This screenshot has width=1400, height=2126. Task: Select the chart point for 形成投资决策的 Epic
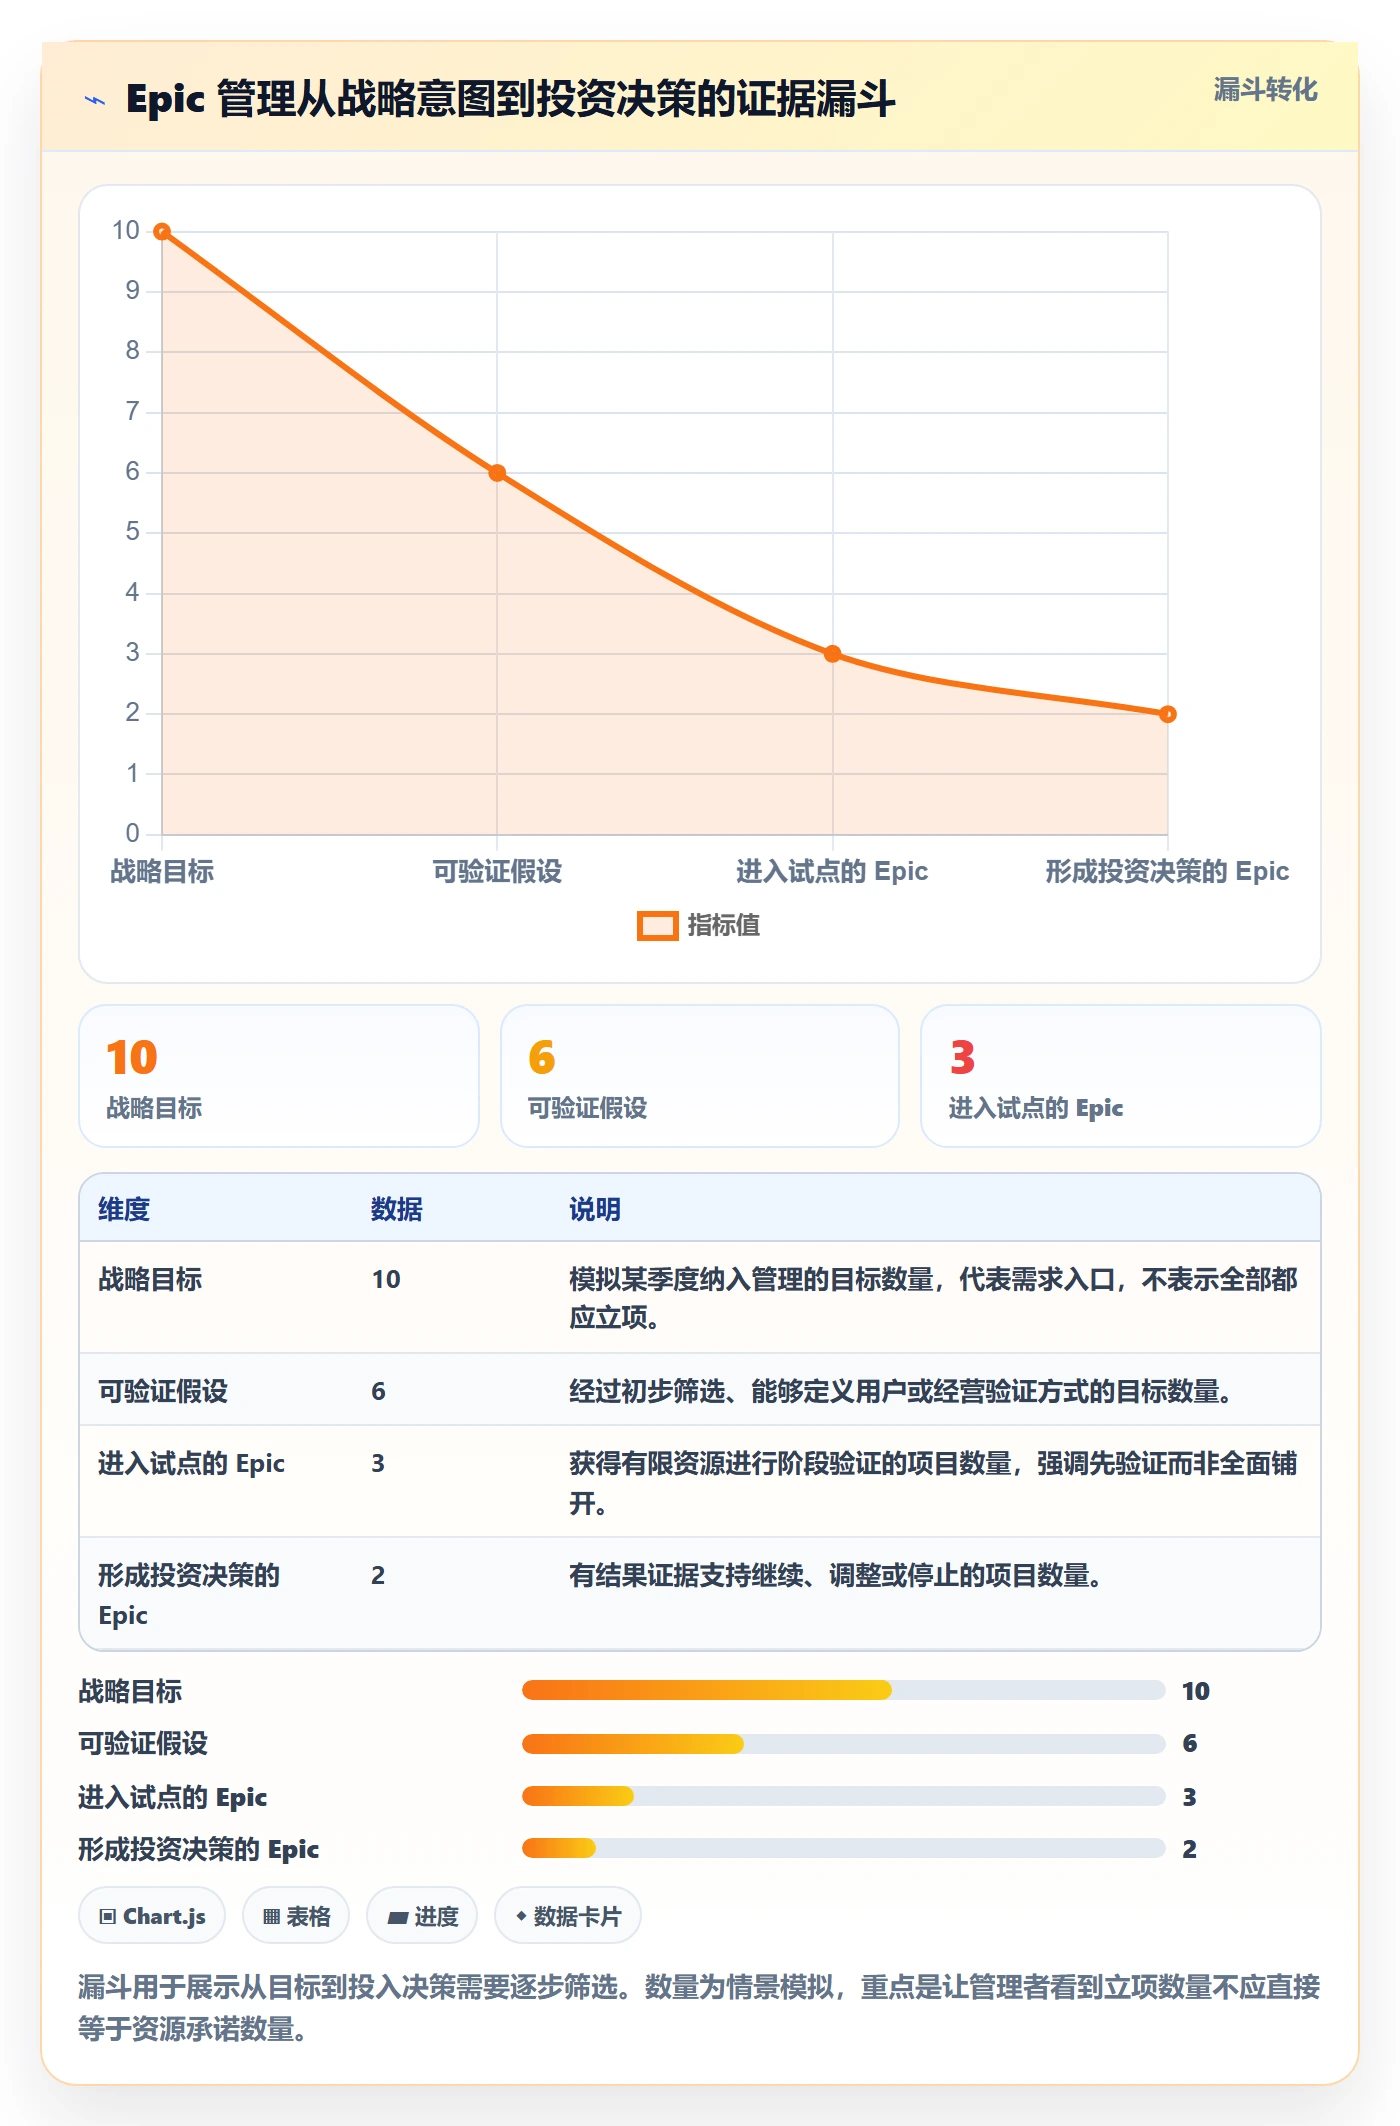[x=1167, y=714]
